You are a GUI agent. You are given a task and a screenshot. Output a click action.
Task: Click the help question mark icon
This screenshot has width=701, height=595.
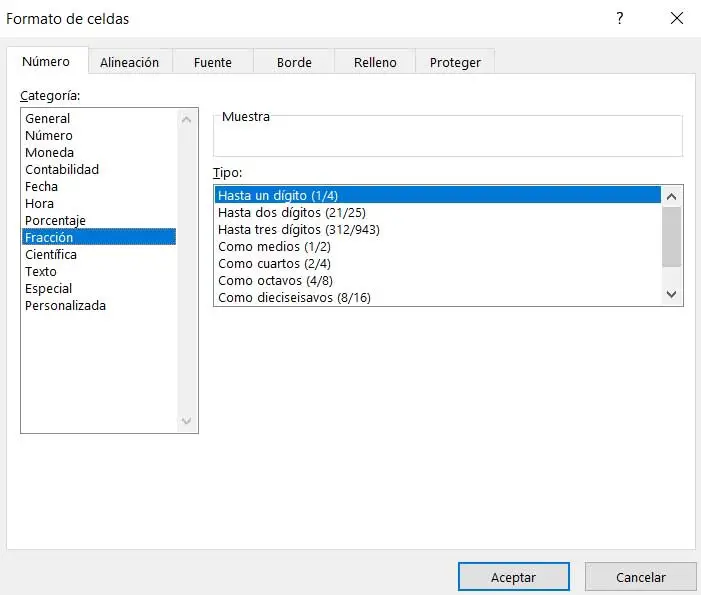pos(620,18)
